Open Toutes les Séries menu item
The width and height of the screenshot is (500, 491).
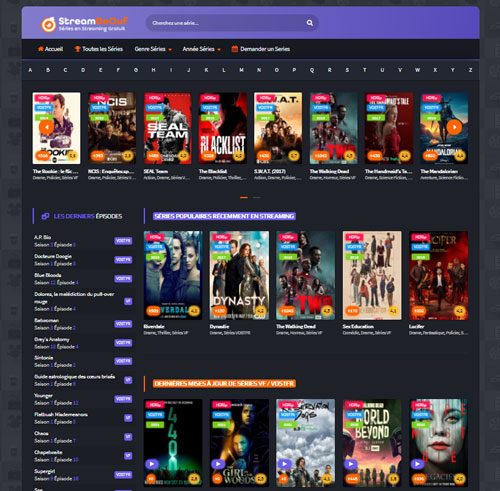[98, 49]
